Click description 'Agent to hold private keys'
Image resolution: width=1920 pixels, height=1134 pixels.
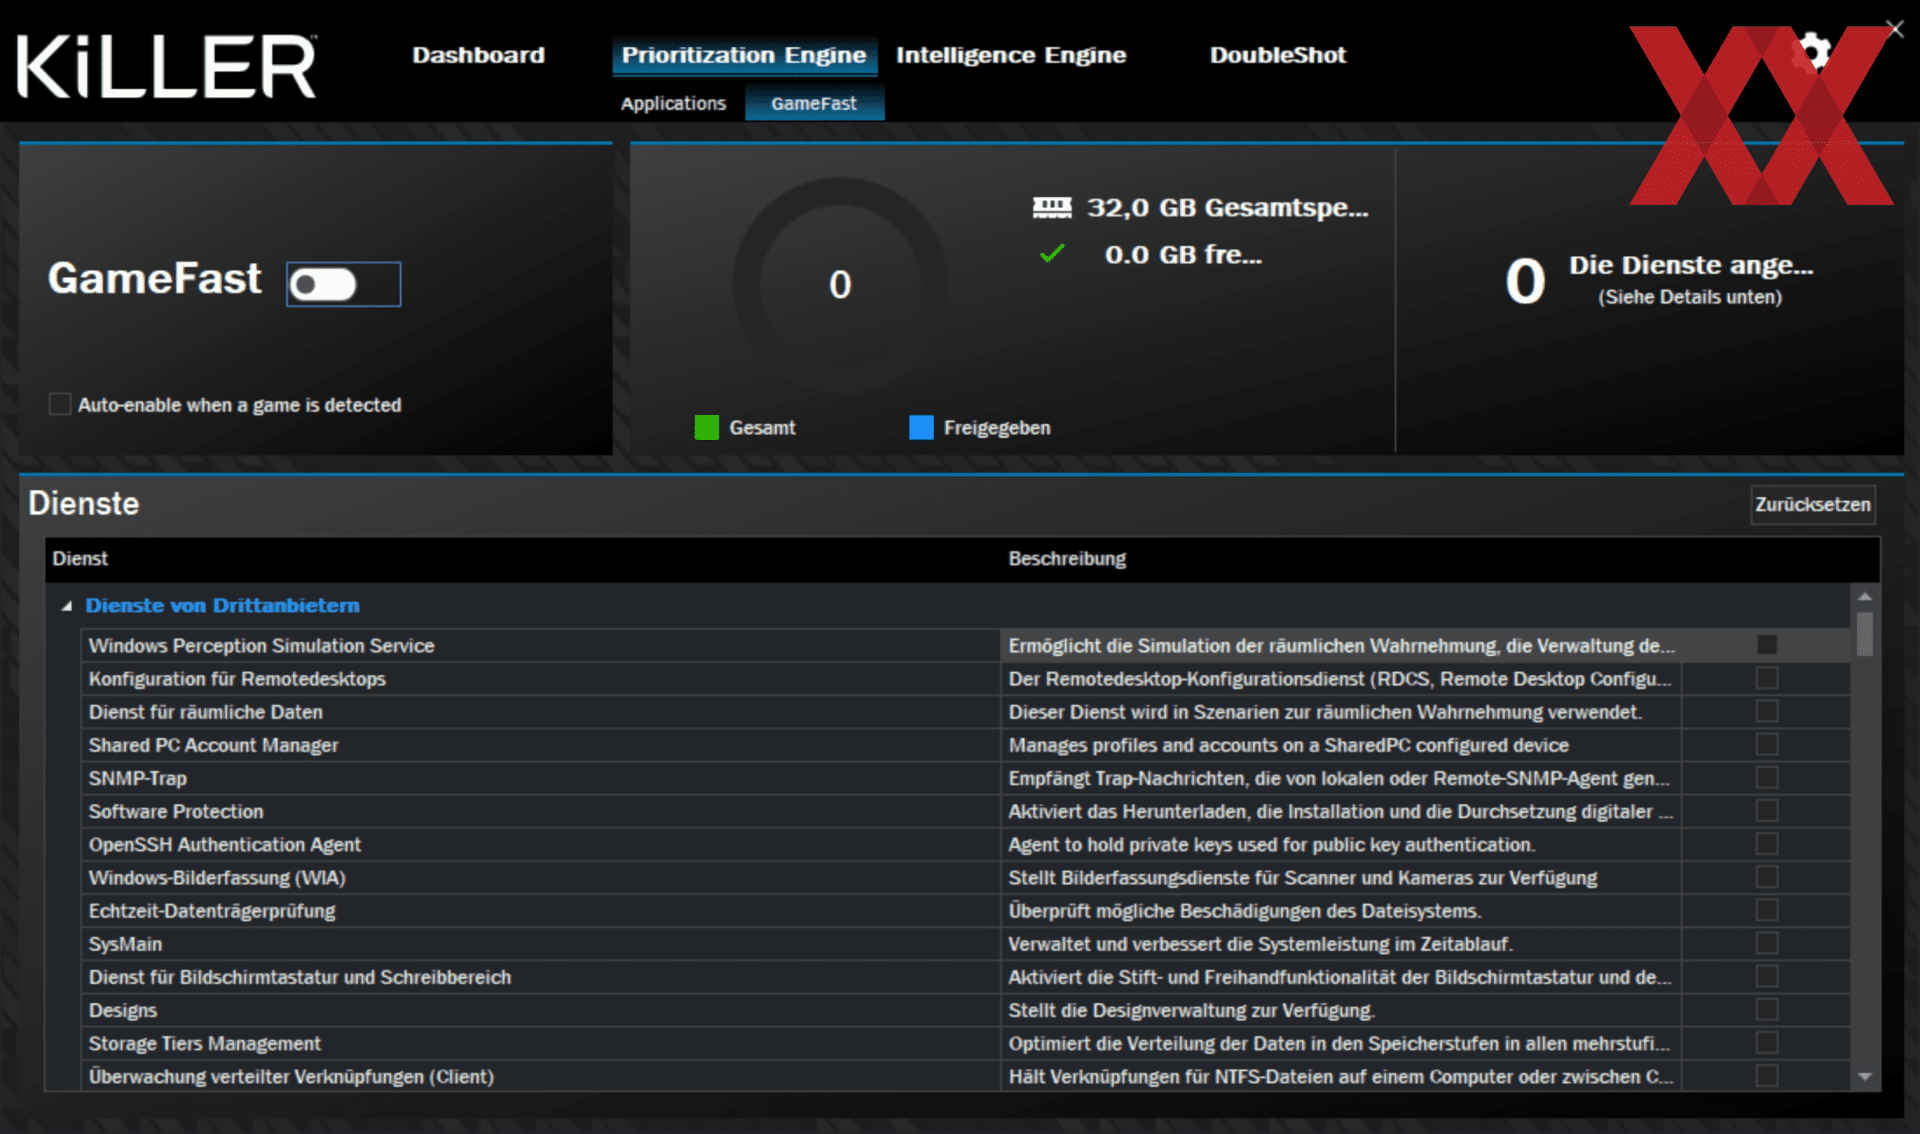point(1271,845)
